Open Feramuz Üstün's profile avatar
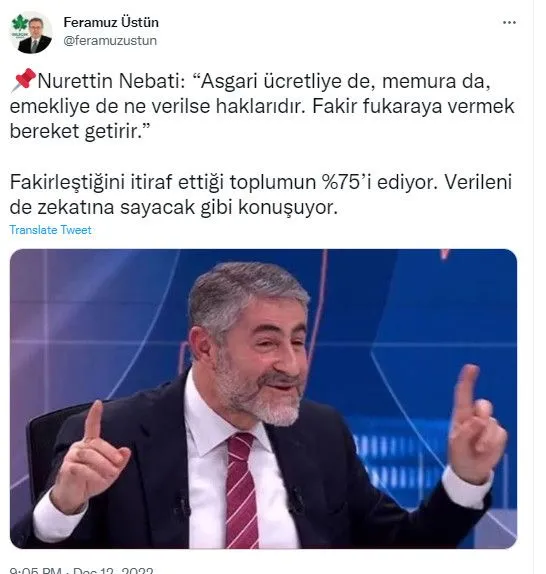 [31, 33]
